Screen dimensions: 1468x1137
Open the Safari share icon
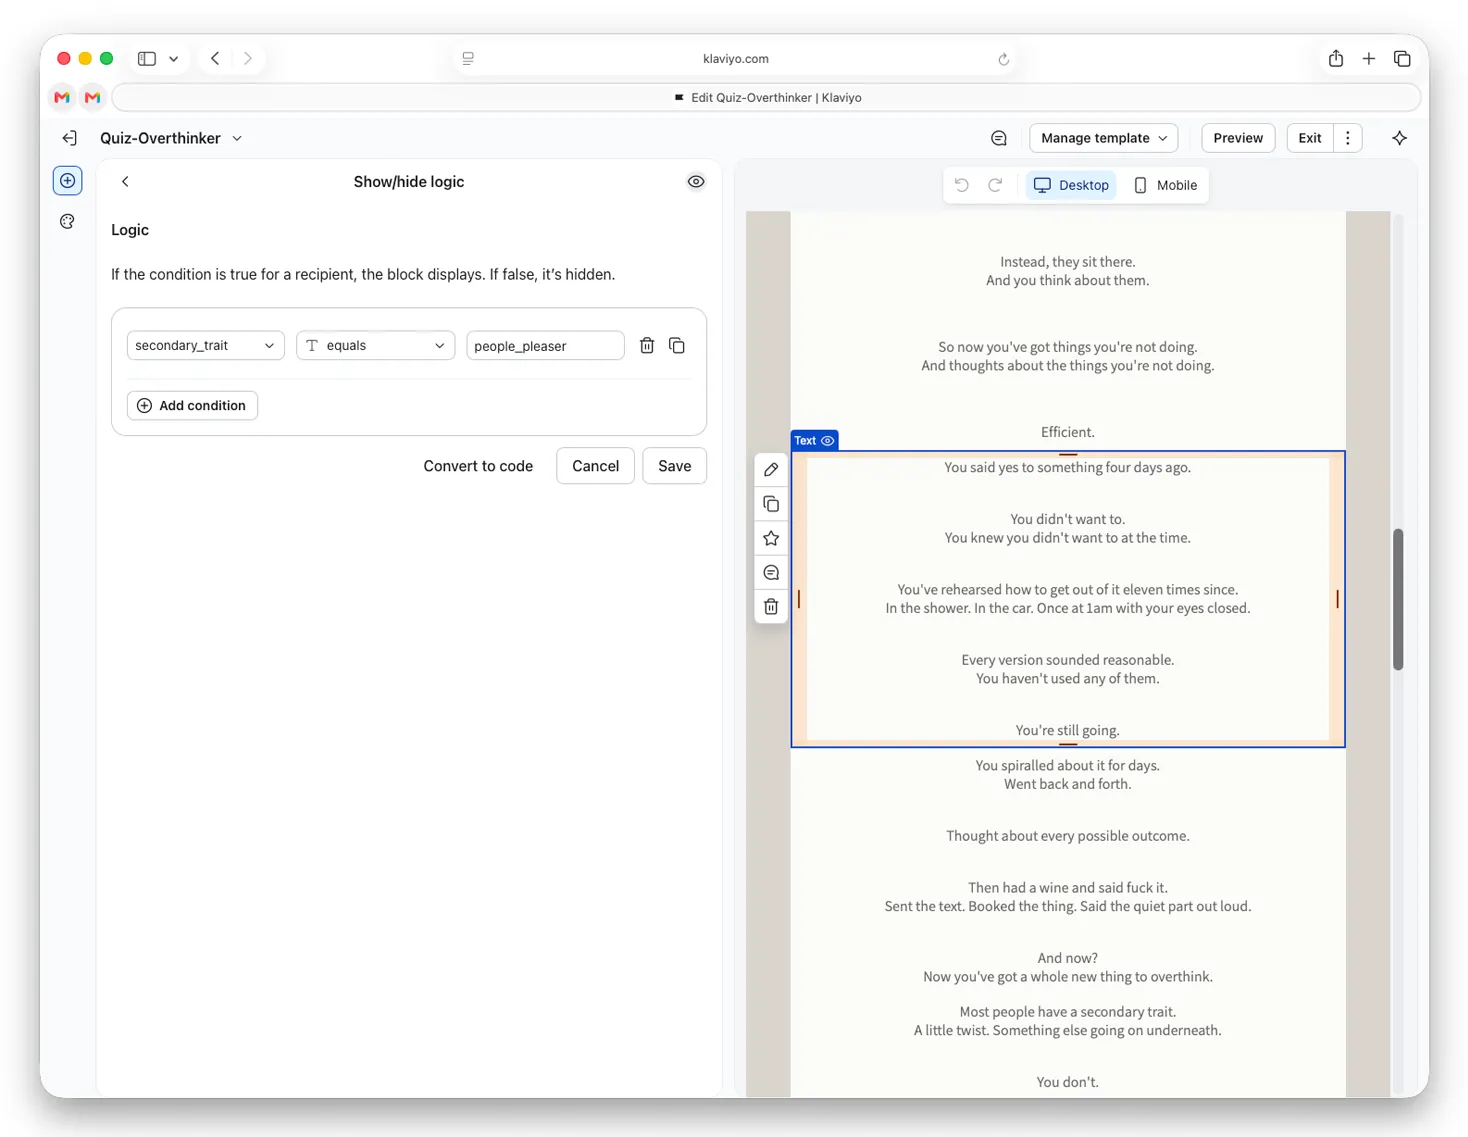1336,58
